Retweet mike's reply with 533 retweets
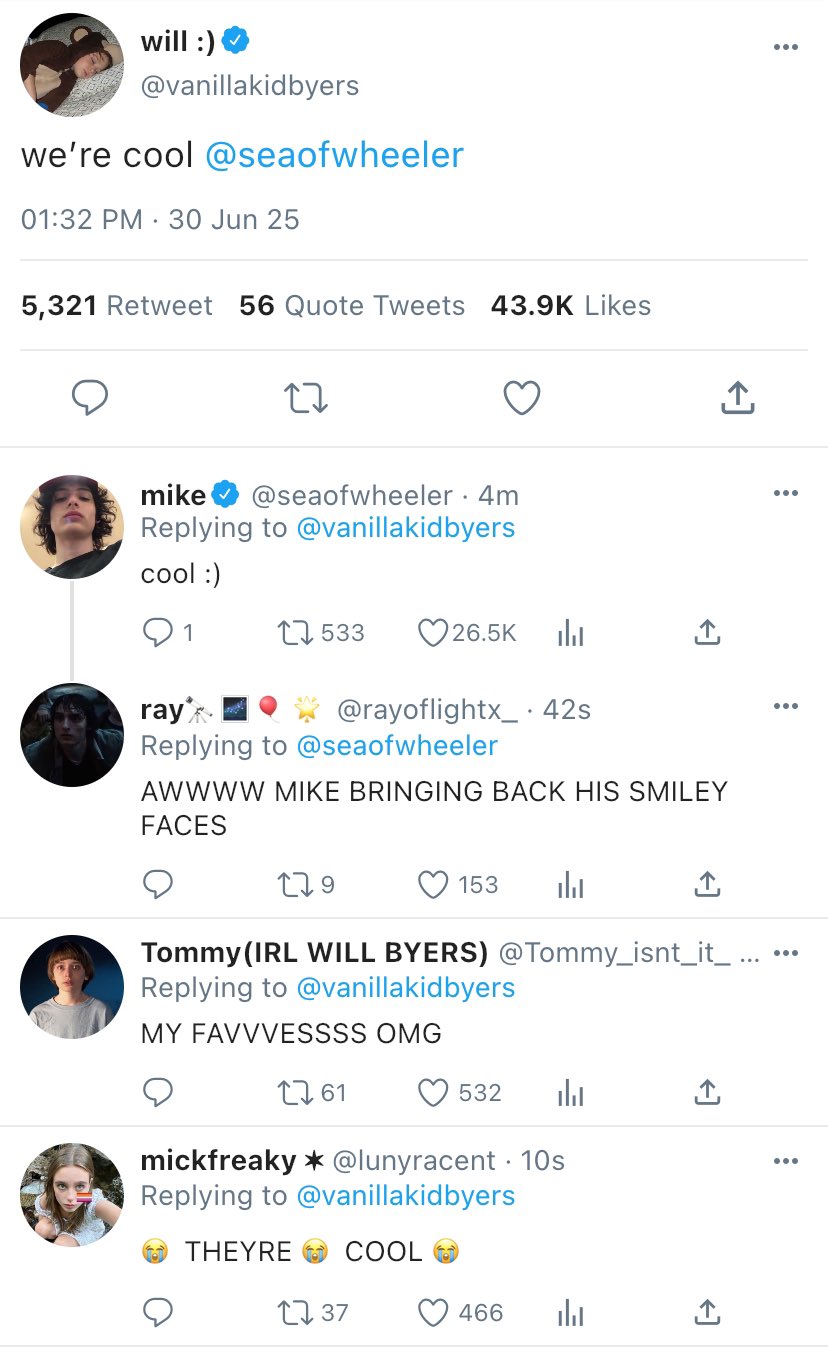The width and height of the screenshot is (828, 1353). 291,633
